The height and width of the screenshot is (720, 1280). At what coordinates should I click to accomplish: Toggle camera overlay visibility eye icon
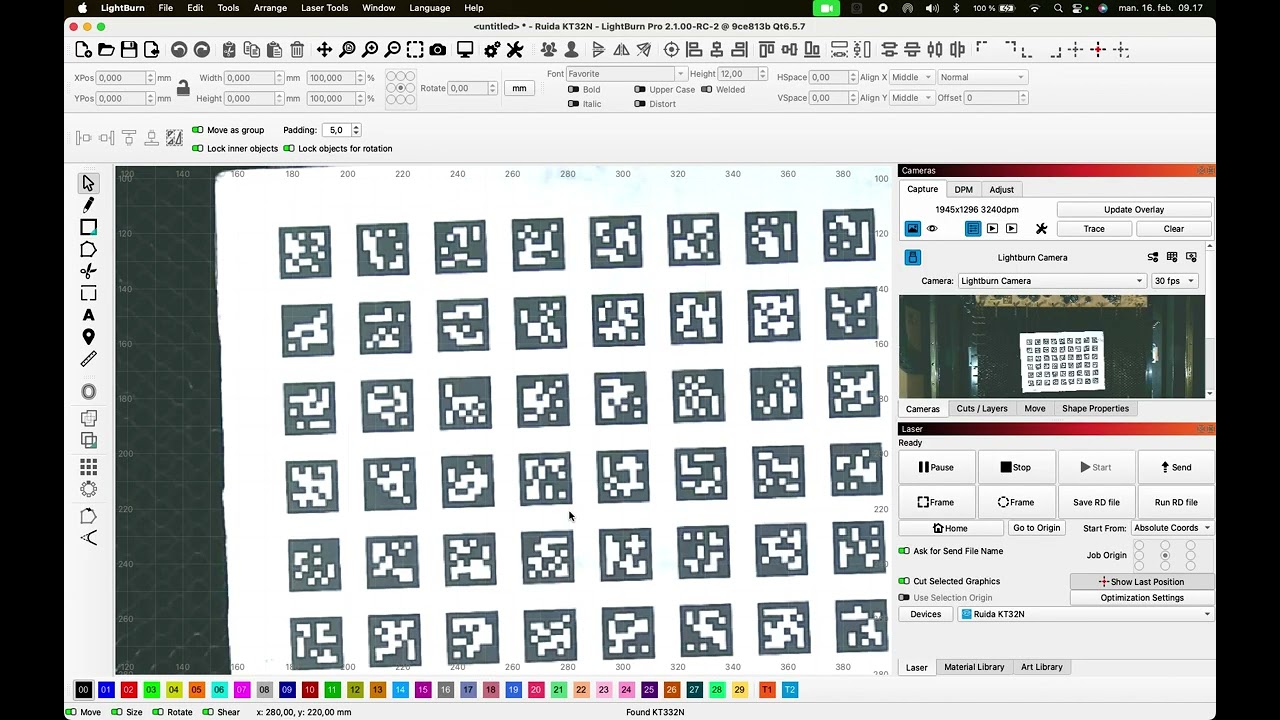click(x=932, y=229)
